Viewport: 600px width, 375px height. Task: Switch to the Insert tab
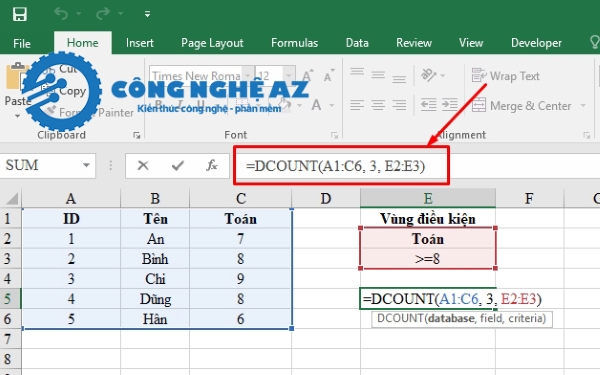[140, 43]
